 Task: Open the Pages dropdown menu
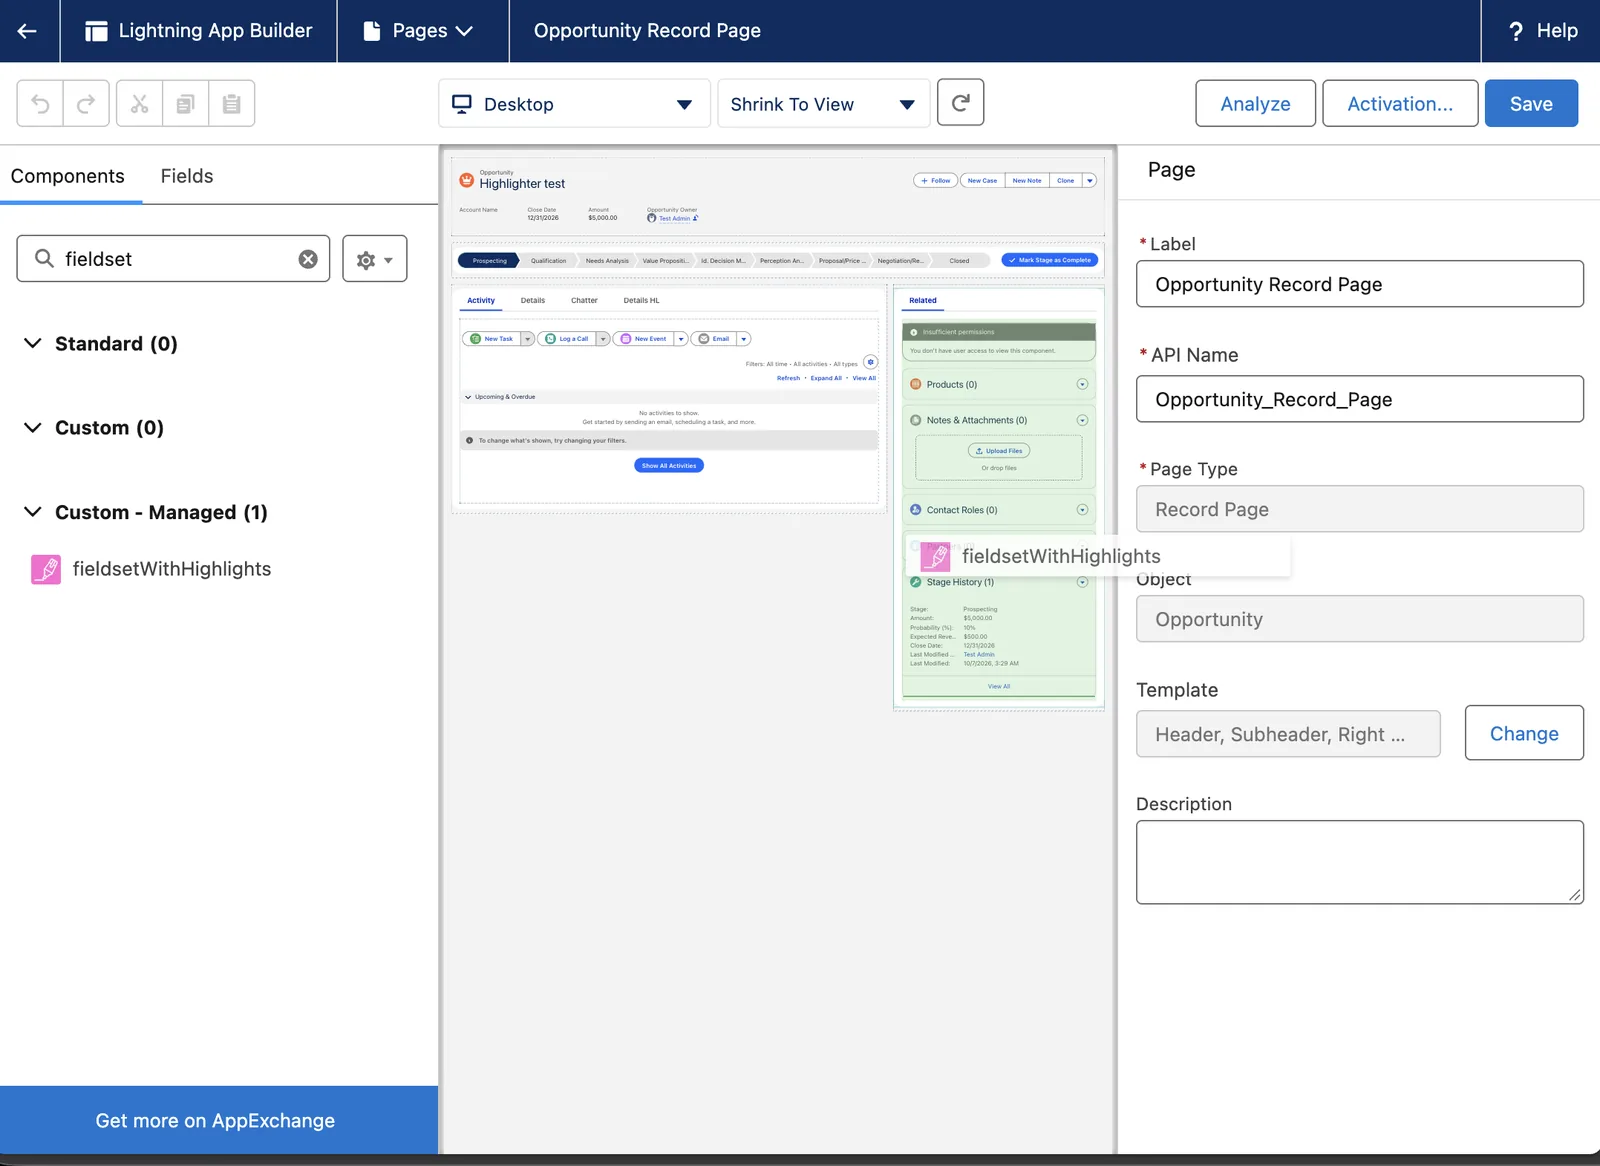417,31
